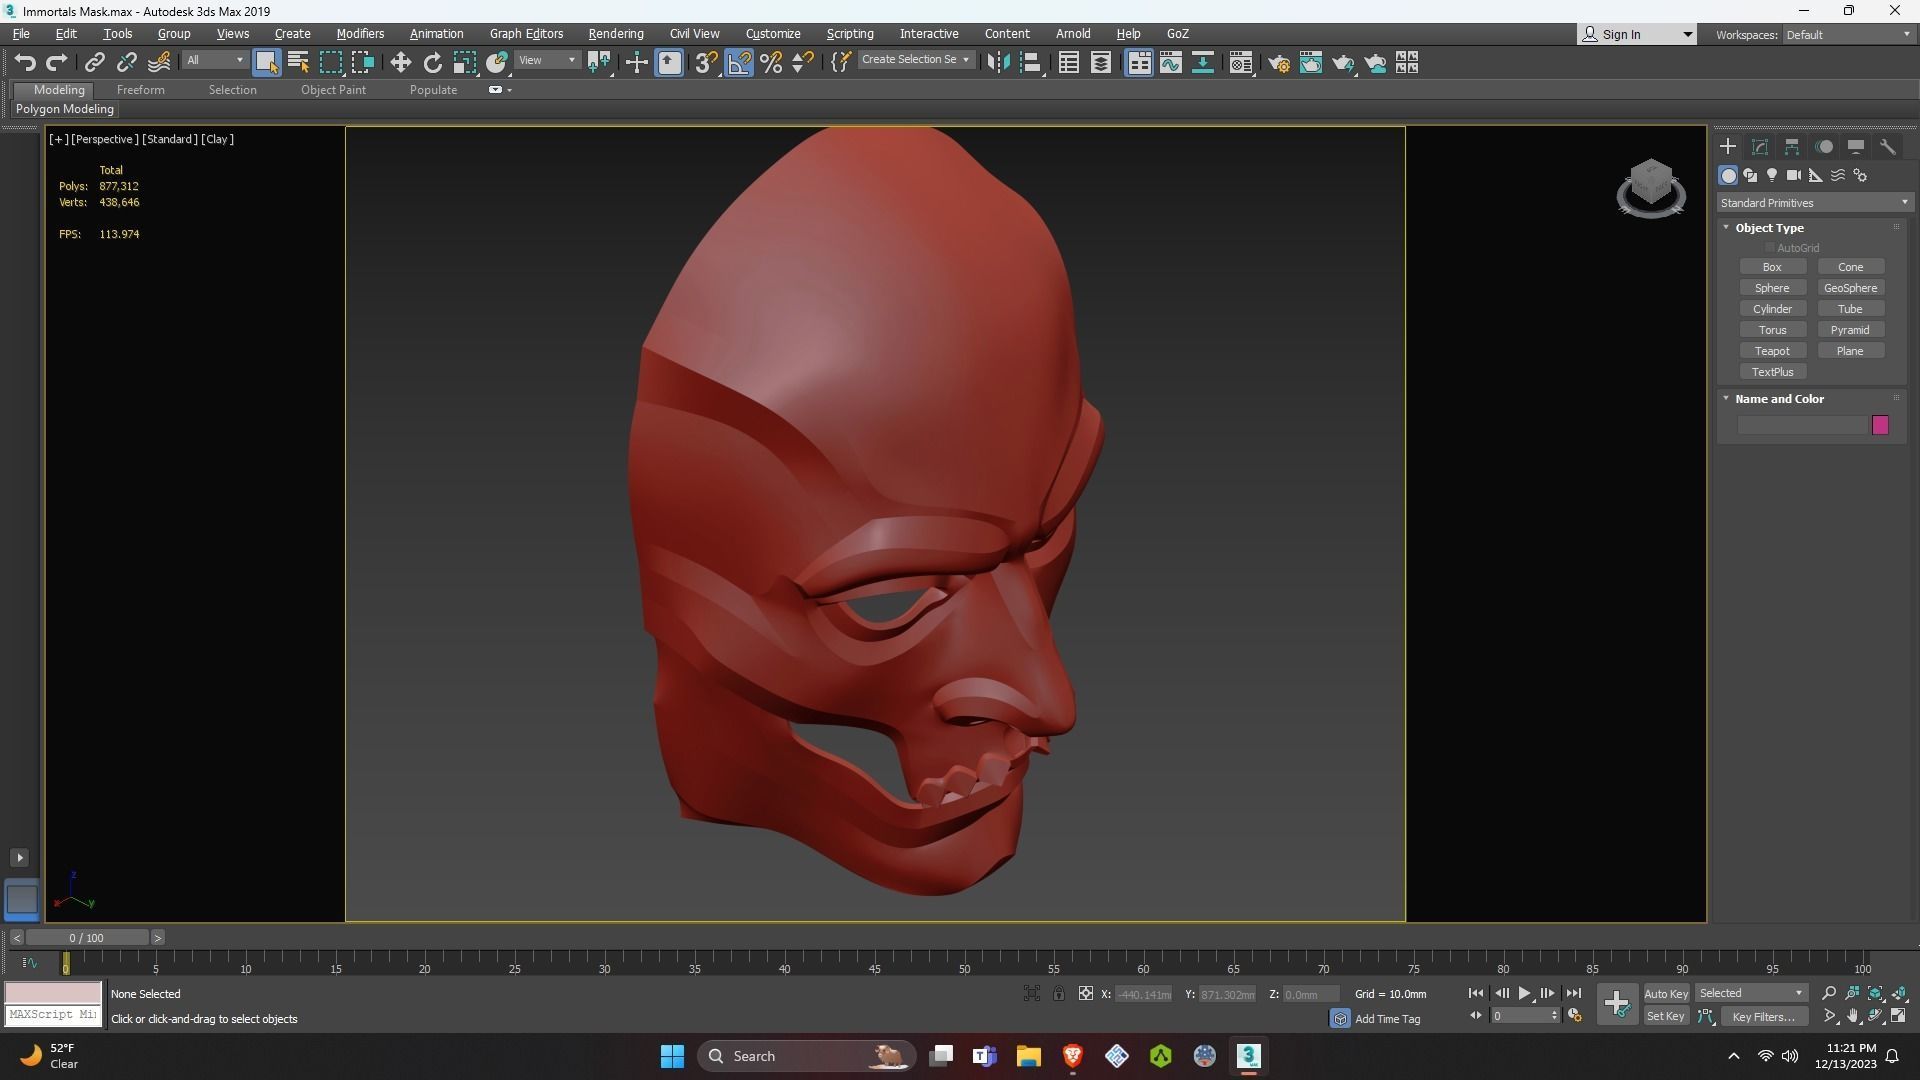Screen dimensions: 1920x1080
Task: Toggle Absolute/Offset transform type-in mode
Action: click(x=1086, y=993)
